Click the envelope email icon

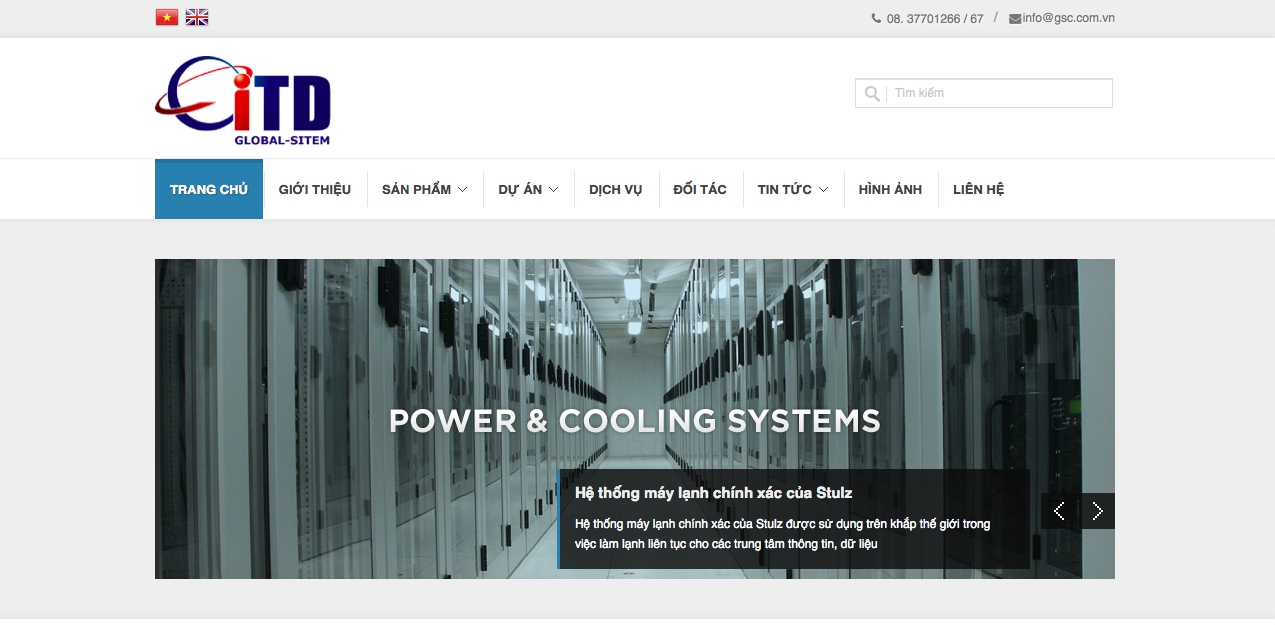1015,18
